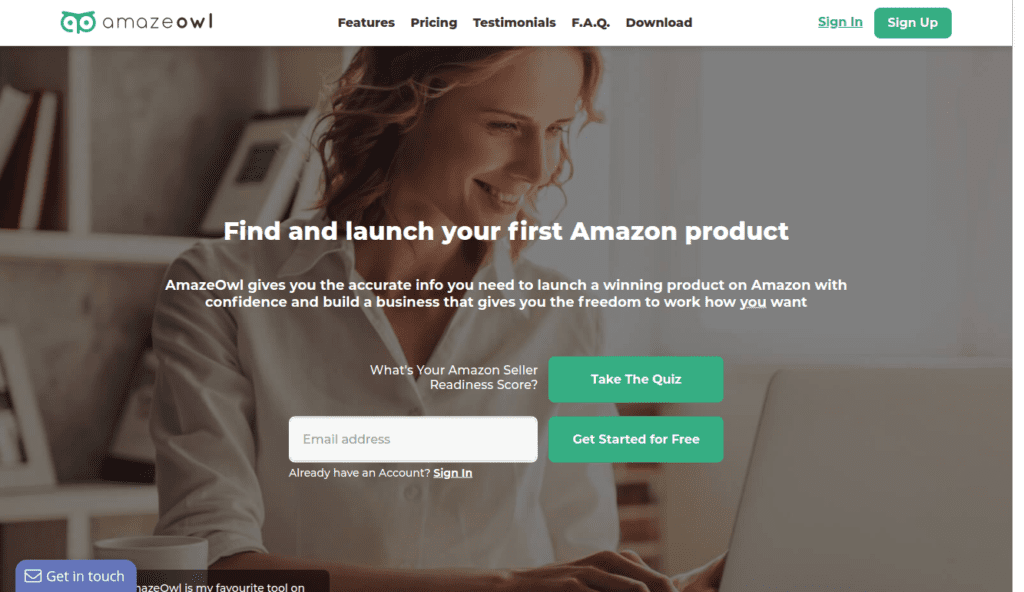
Task: Open the Download nav link
Action: 658,22
